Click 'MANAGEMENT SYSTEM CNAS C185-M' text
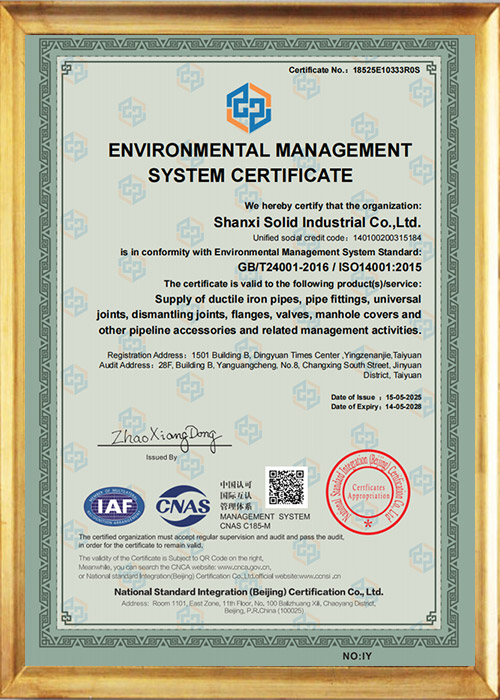 tap(265, 520)
